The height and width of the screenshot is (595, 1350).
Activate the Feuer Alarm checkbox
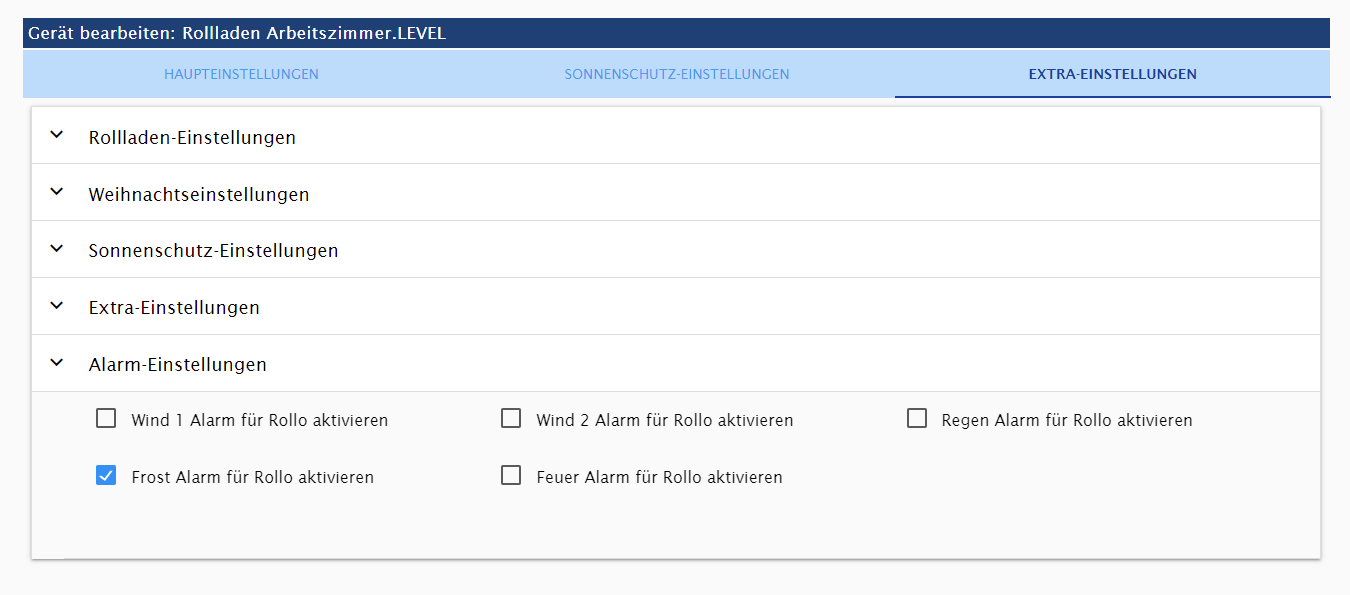[x=511, y=476]
